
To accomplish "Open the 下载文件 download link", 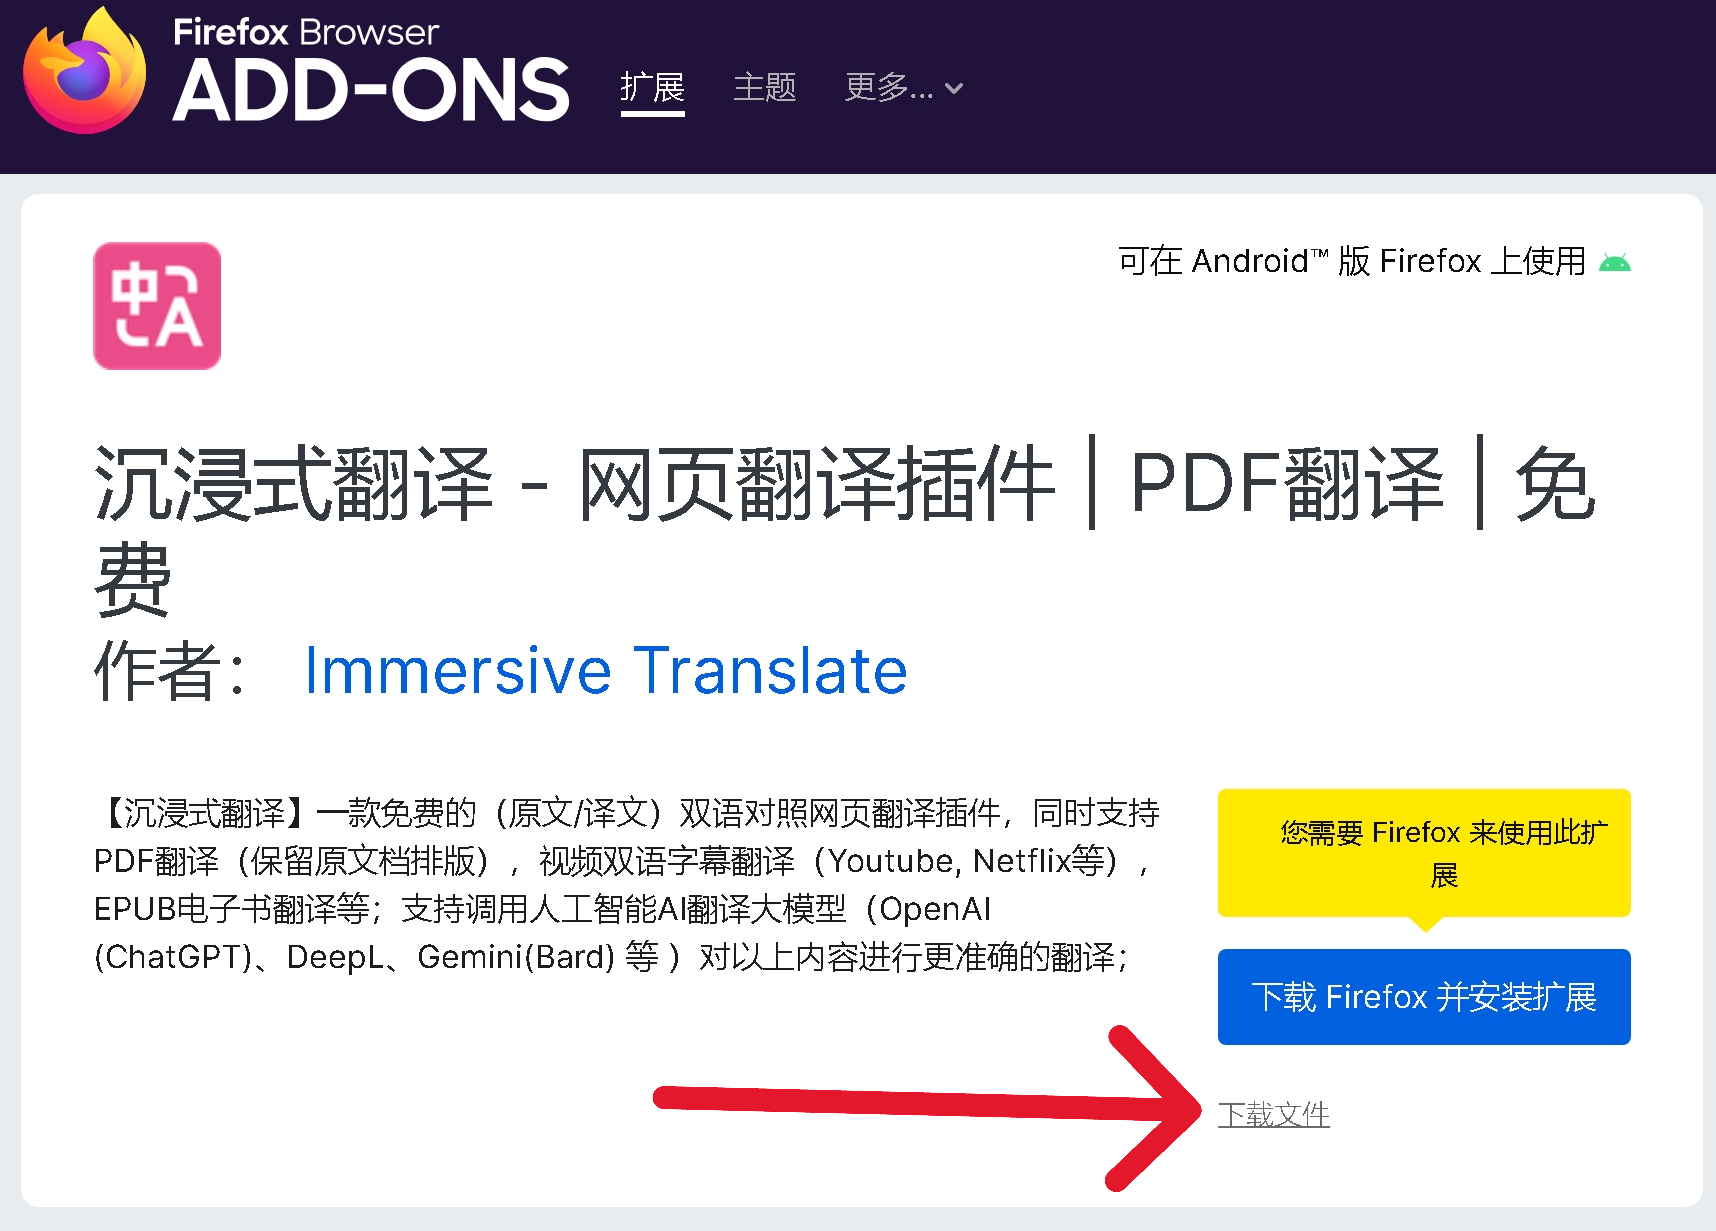I will coord(1275,1115).
